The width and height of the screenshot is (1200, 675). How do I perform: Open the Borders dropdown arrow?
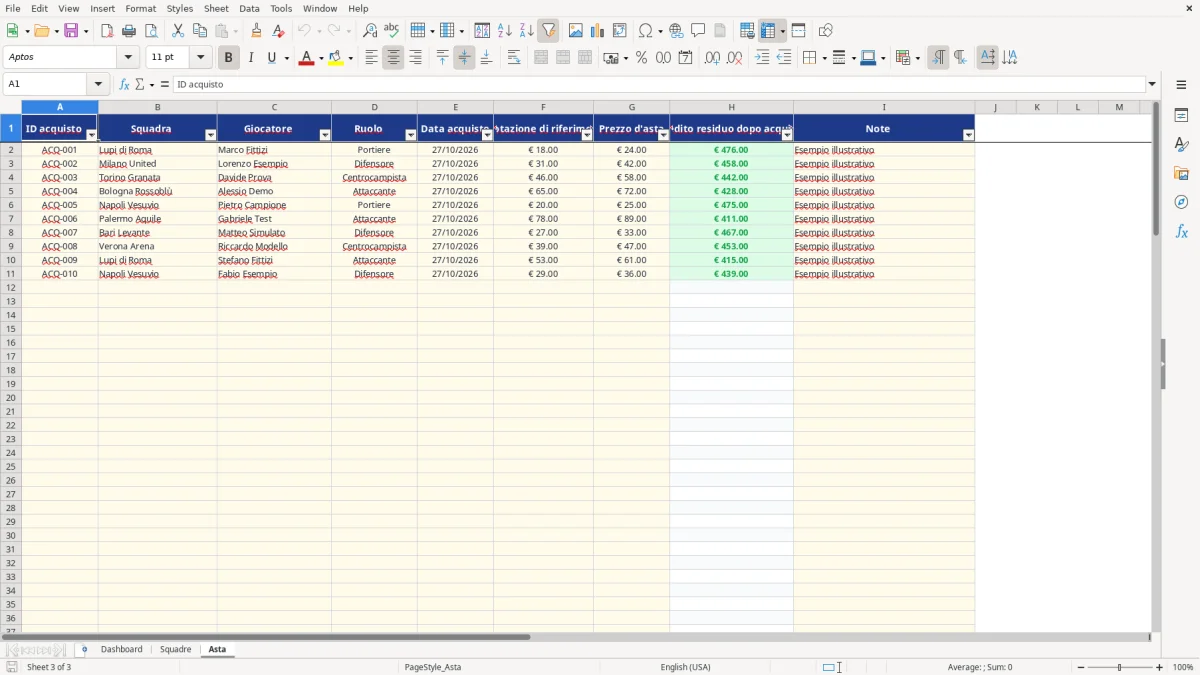[824, 58]
